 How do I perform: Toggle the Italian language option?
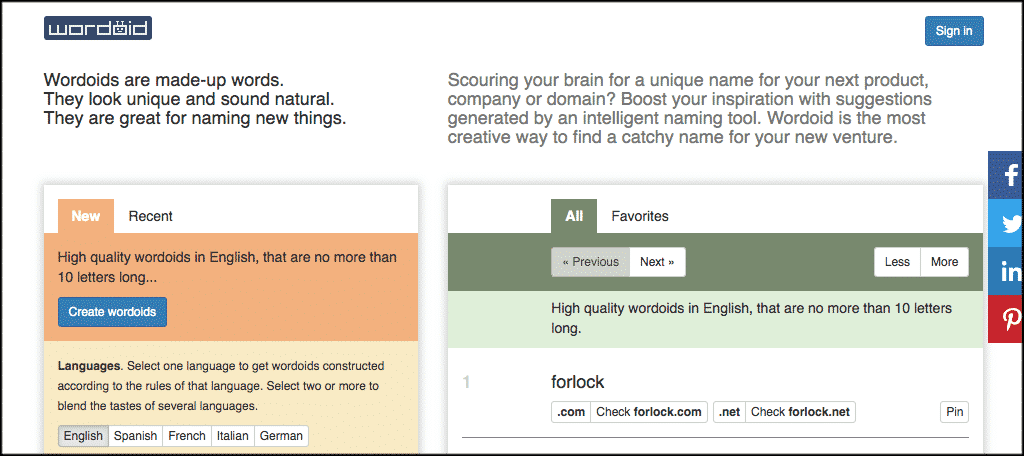(232, 436)
